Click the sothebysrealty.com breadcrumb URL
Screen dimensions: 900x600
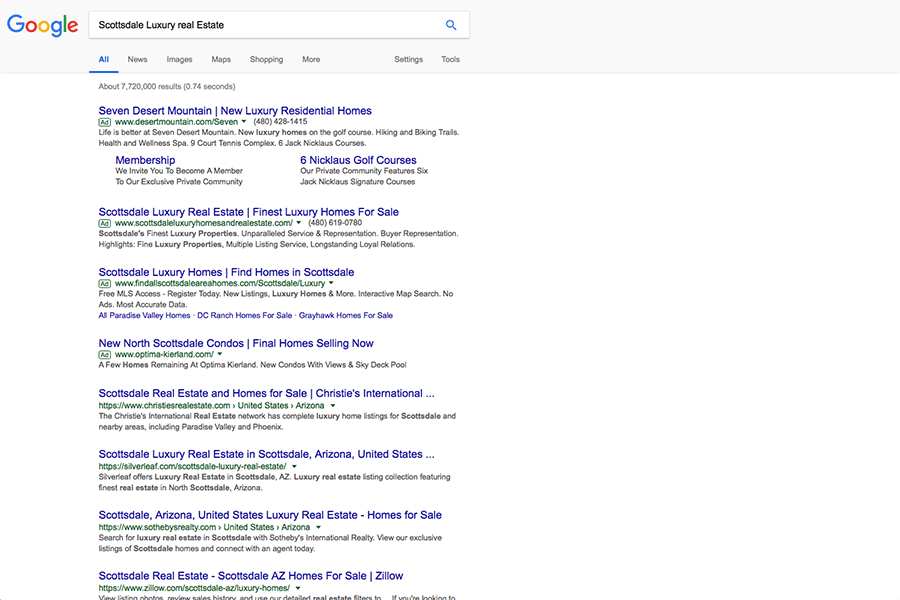pos(204,527)
